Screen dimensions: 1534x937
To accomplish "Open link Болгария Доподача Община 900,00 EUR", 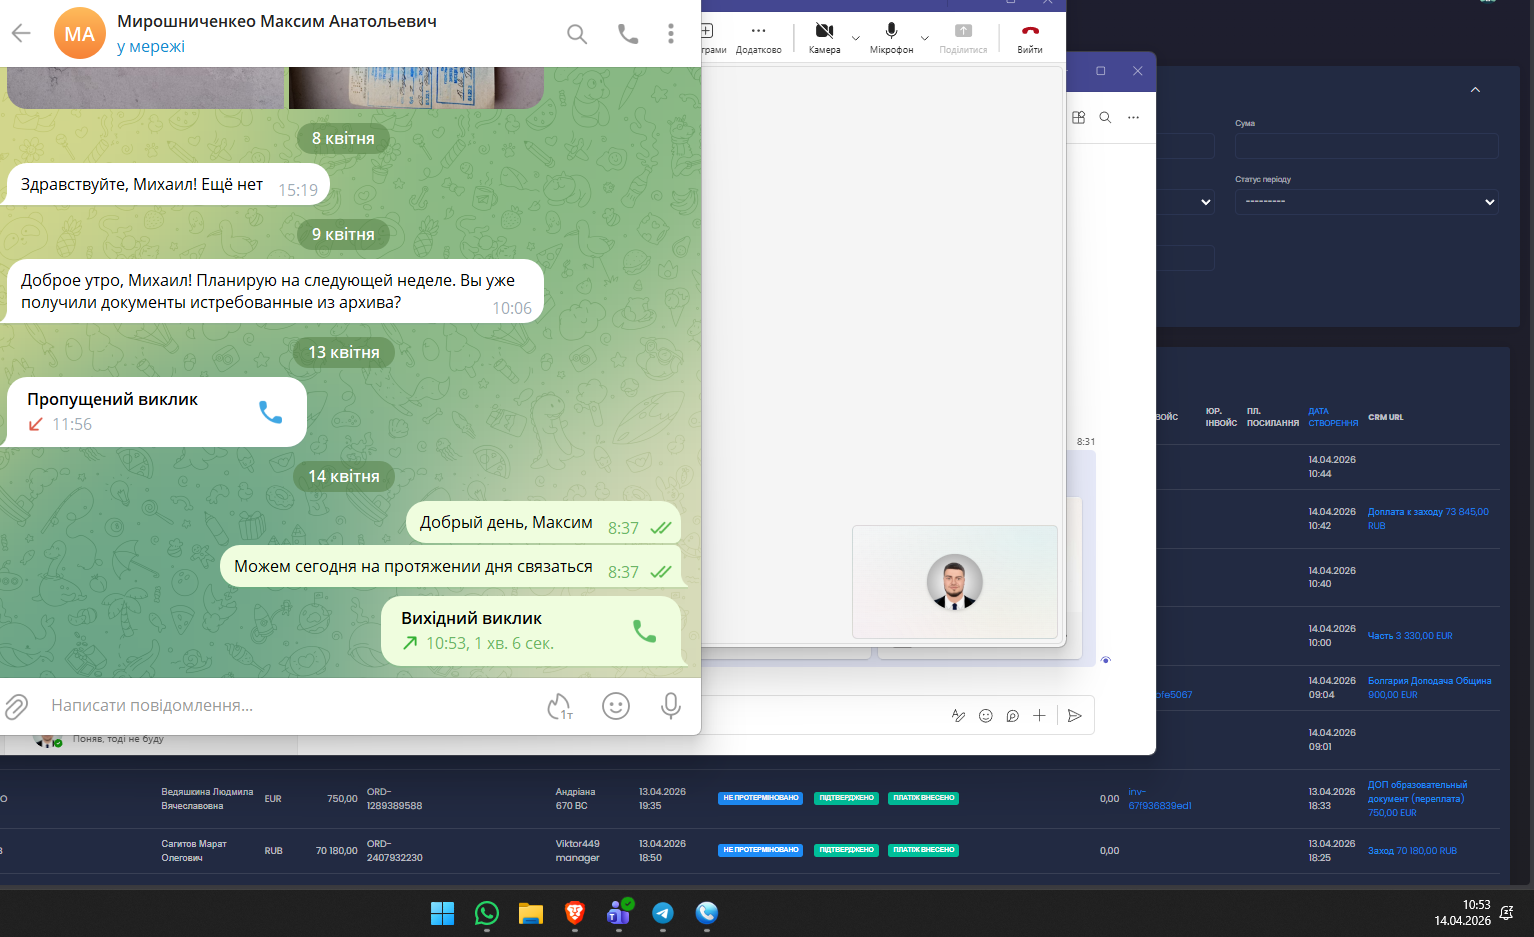I will pos(1429,688).
